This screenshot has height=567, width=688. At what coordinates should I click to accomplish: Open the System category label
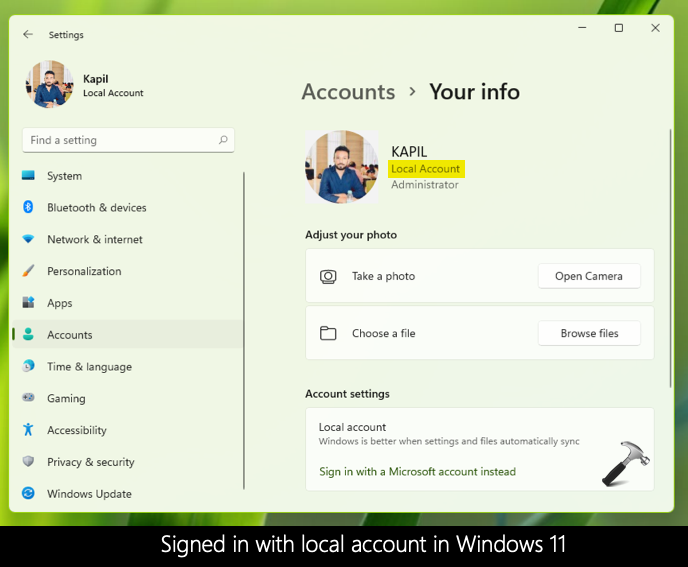pyautogui.click(x=64, y=176)
